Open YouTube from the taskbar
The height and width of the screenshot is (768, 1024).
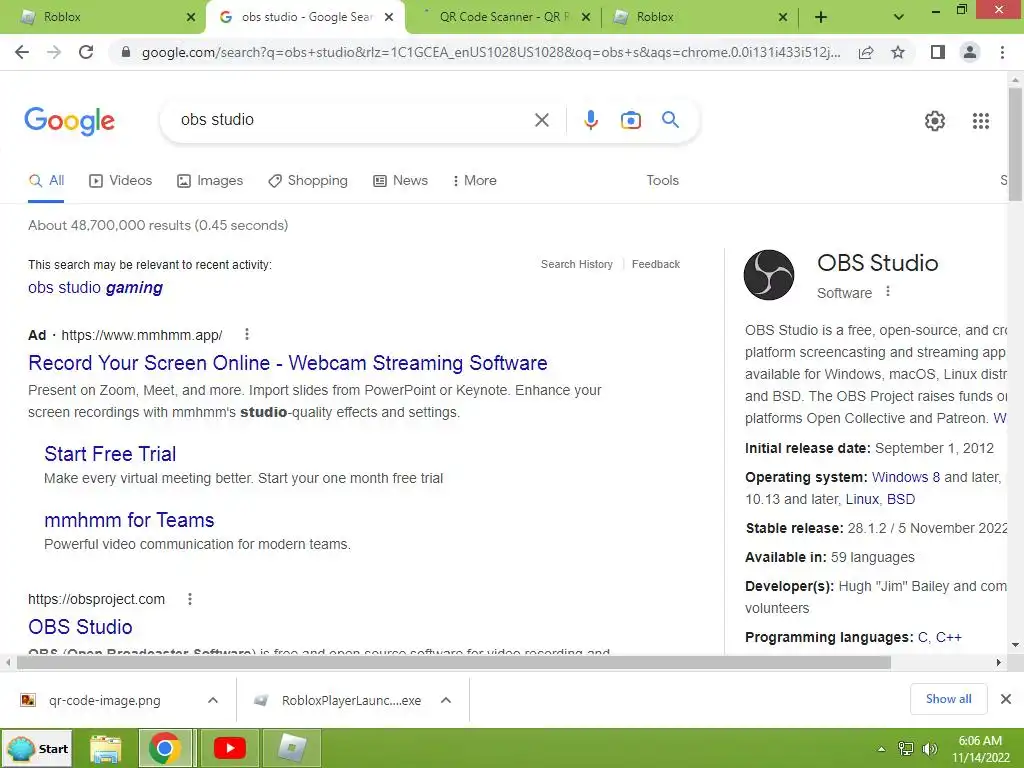click(230, 748)
